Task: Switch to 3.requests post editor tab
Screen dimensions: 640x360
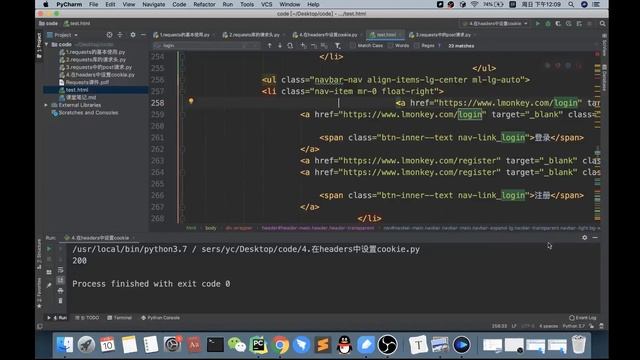Action: coord(442,35)
